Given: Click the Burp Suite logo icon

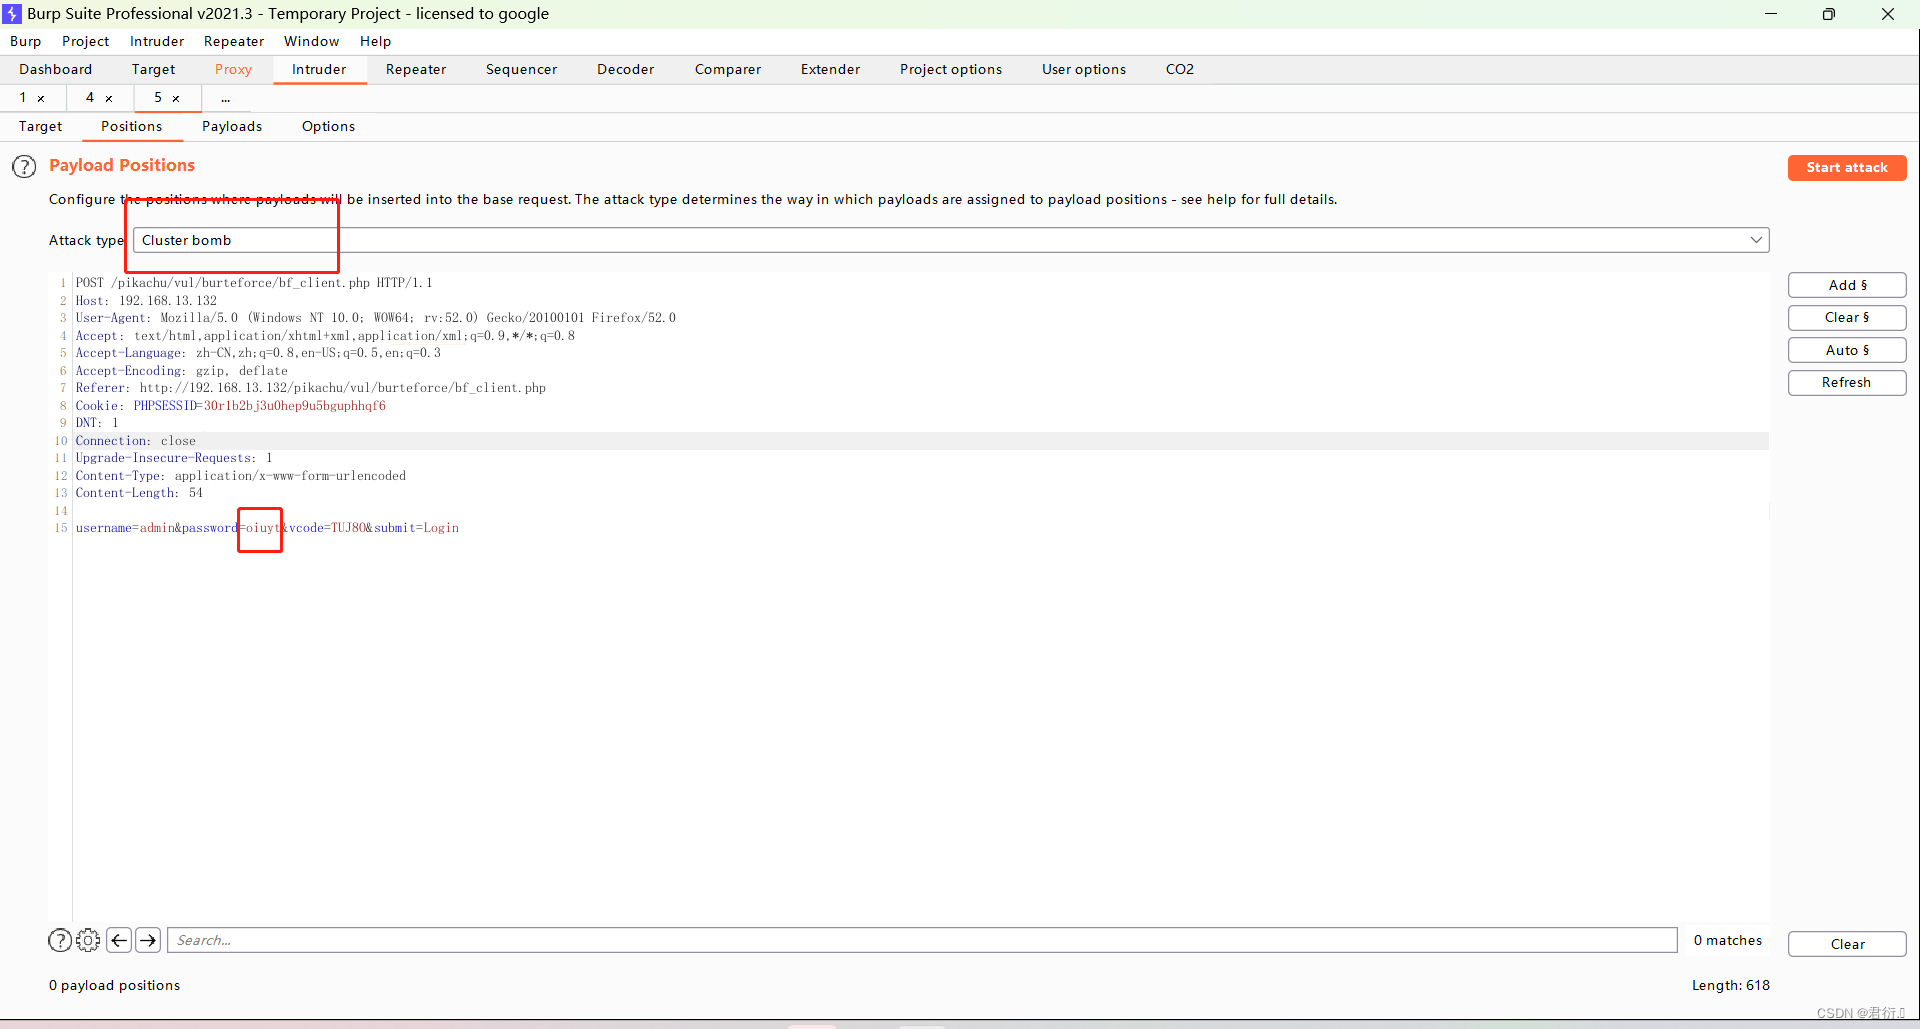Looking at the screenshot, I should point(12,13).
